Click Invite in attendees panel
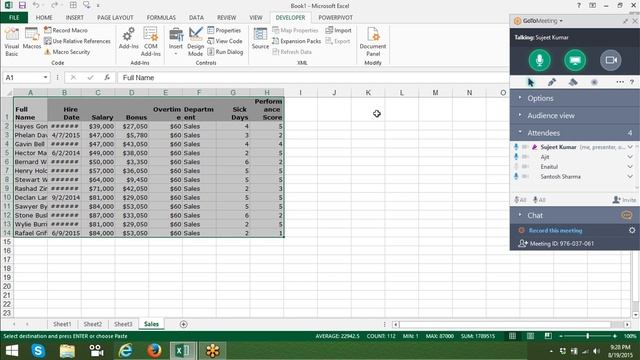The height and width of the screenshot is (360, 640). pyautogui.click(x=624, y=200)
